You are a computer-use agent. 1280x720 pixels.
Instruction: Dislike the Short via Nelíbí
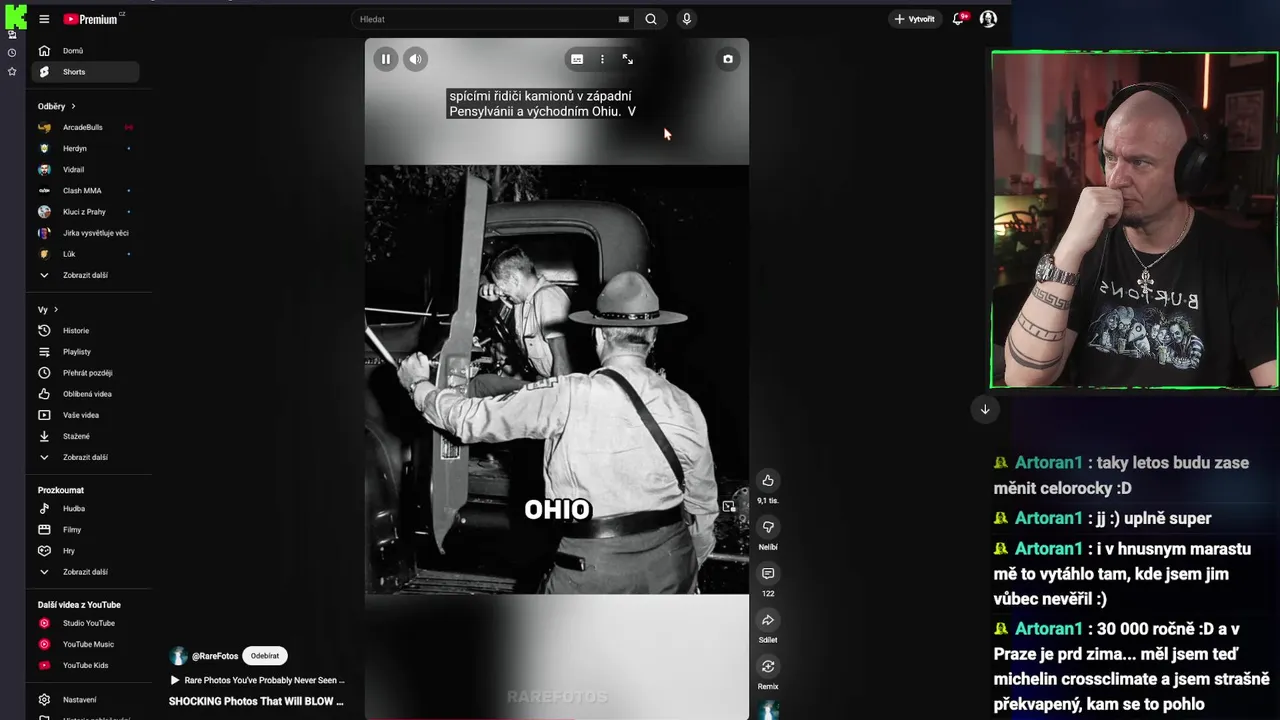tap(768, 527)
